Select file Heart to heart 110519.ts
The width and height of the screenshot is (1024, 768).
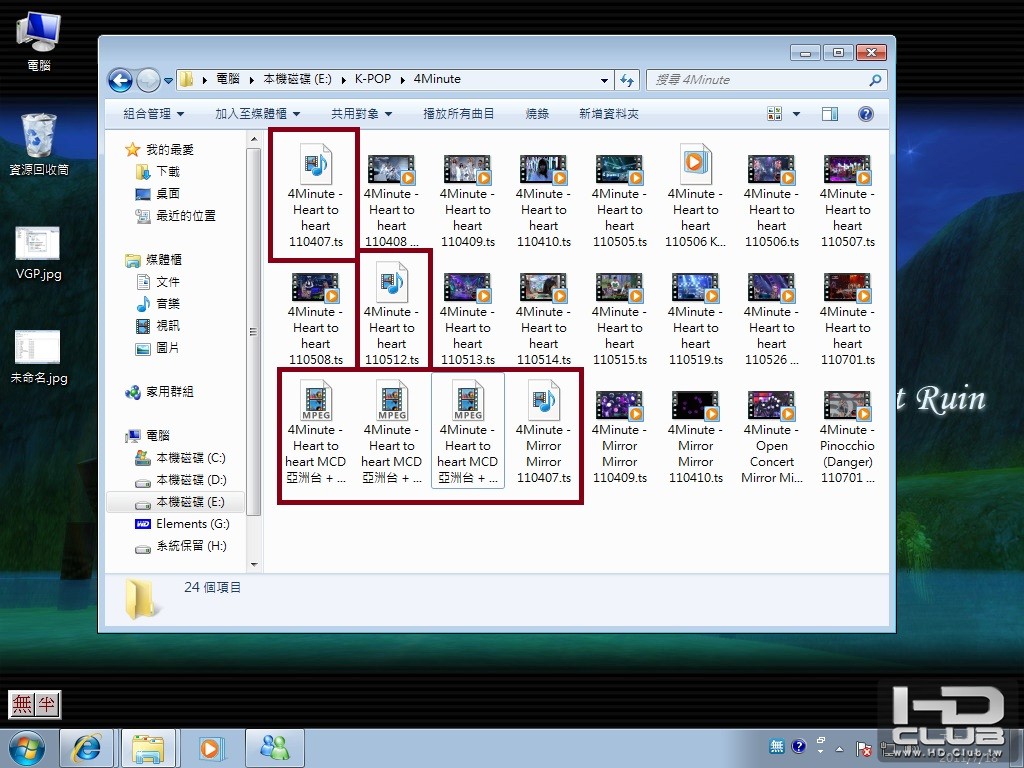pos(696,319)
